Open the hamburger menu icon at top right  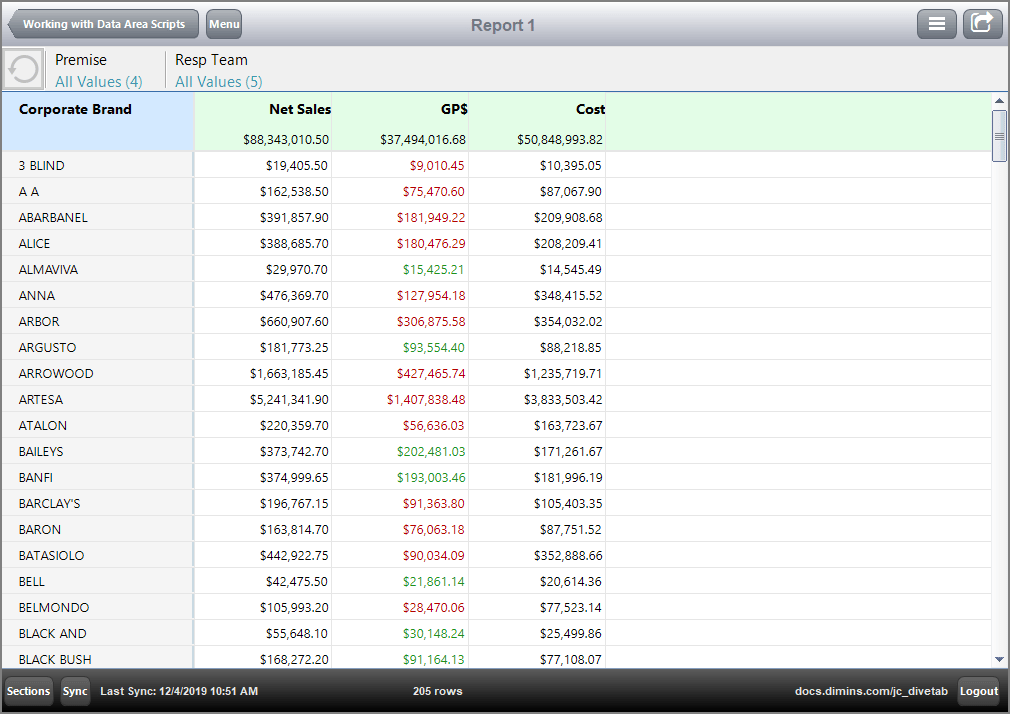936,23
